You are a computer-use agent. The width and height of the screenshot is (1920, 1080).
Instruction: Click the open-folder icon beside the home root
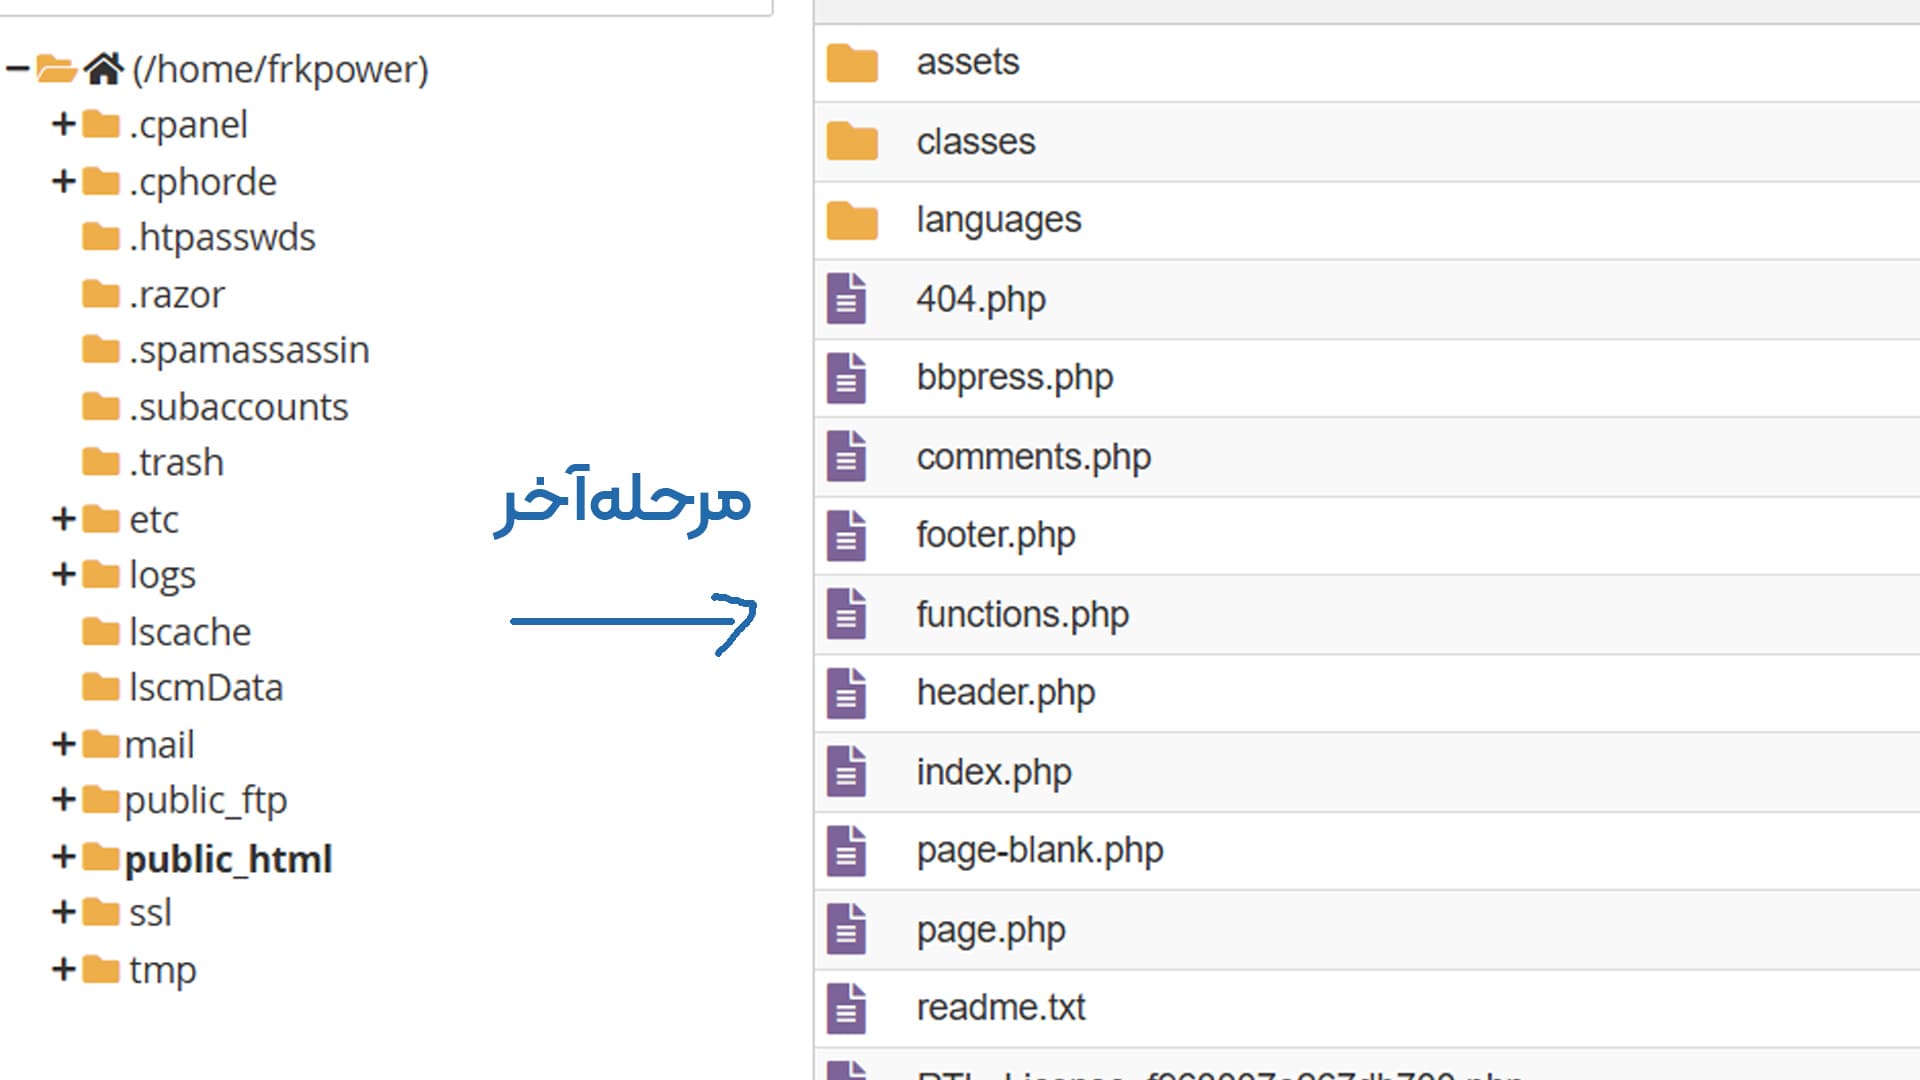coord(57,69)
